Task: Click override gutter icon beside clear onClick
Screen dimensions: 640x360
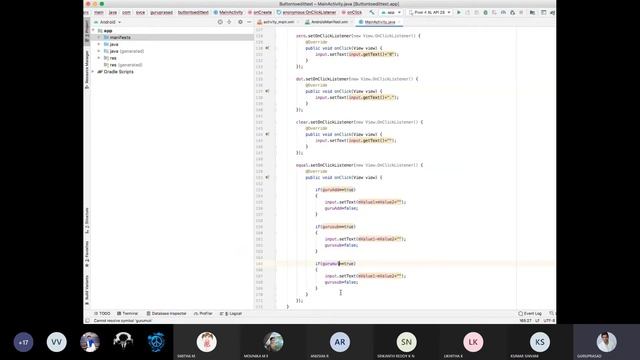Action: coord(267,134)
